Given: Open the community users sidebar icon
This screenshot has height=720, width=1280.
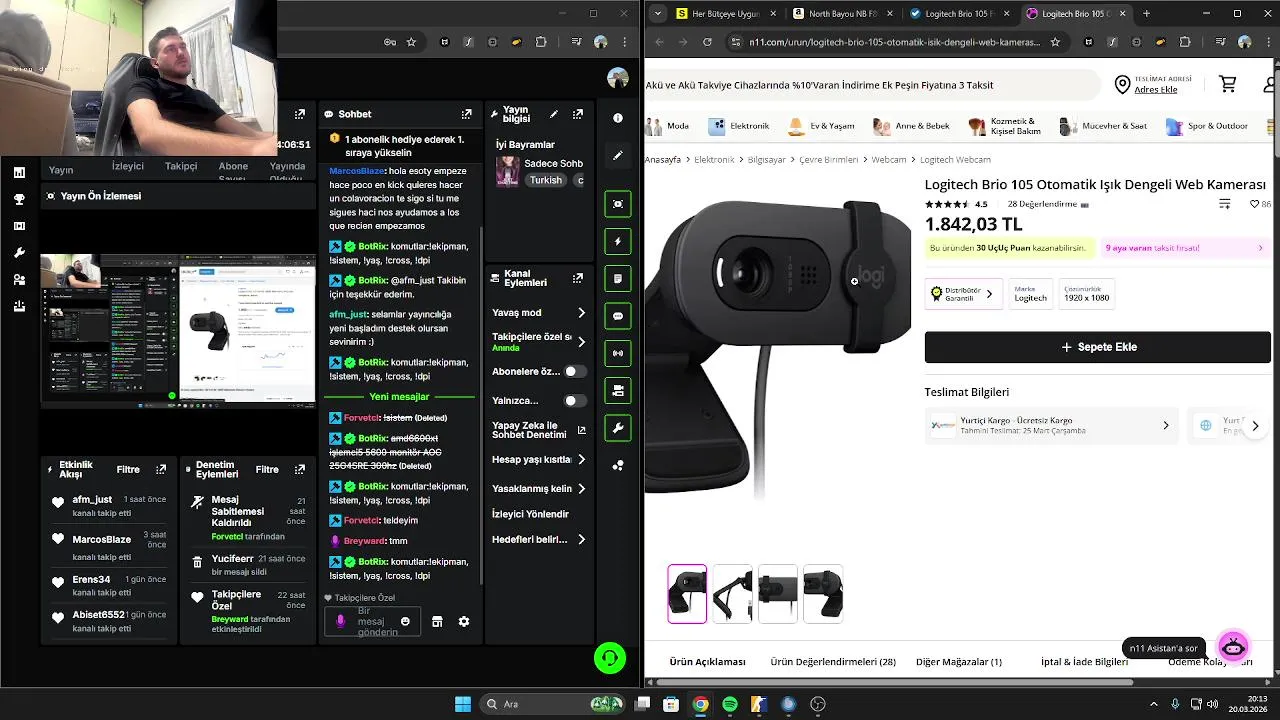Looking at the screenshot, I should click(19, 280).
